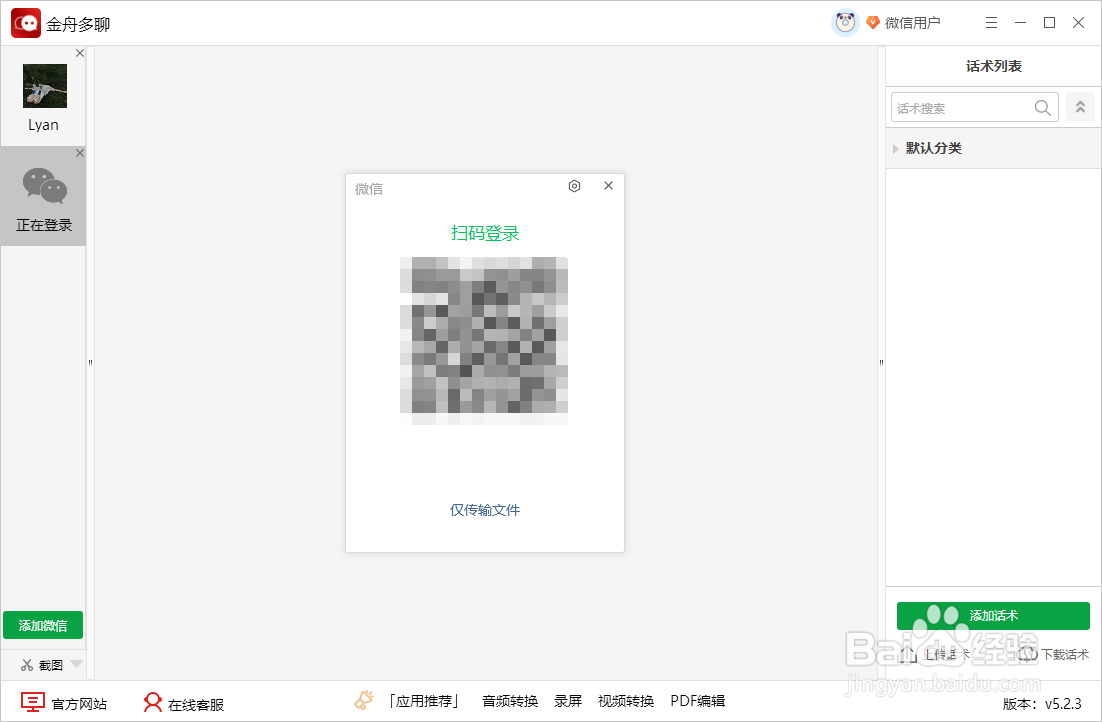Open settings gear in WeChat login window

(574, 186)
